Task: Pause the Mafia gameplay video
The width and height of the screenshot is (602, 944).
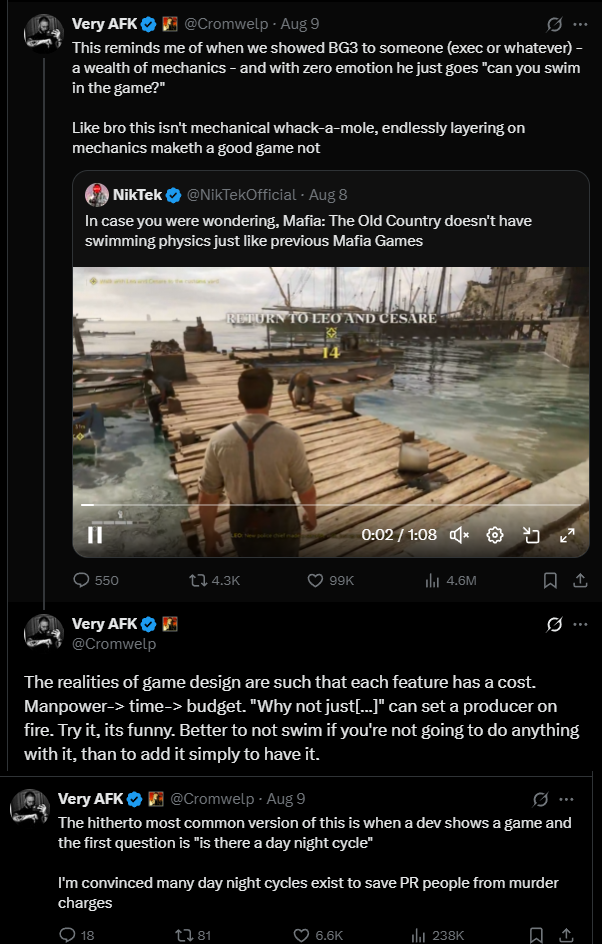Action: (x=95, y=534)
